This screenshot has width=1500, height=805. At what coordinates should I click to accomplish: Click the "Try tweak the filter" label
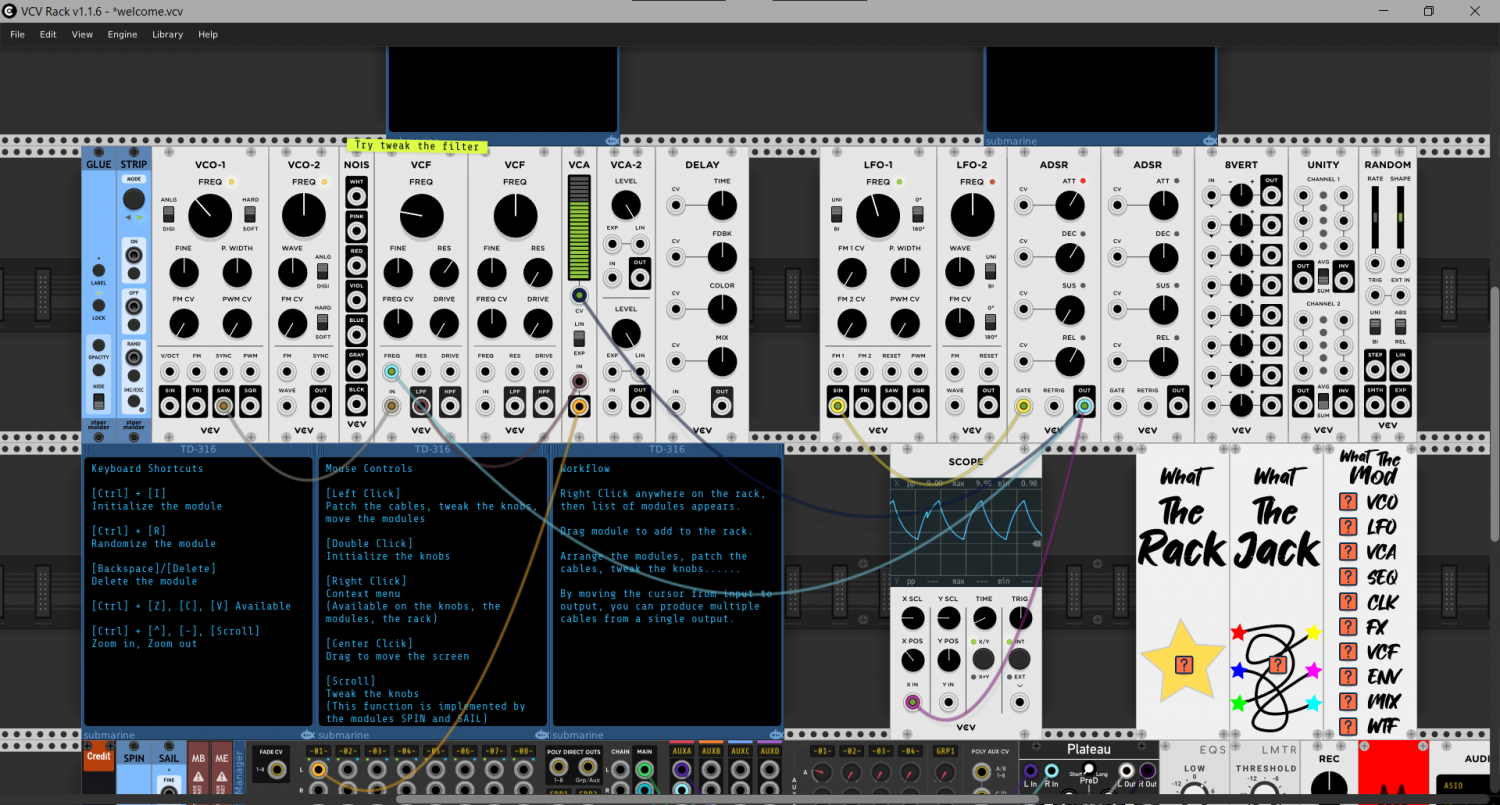pos(417,146)
